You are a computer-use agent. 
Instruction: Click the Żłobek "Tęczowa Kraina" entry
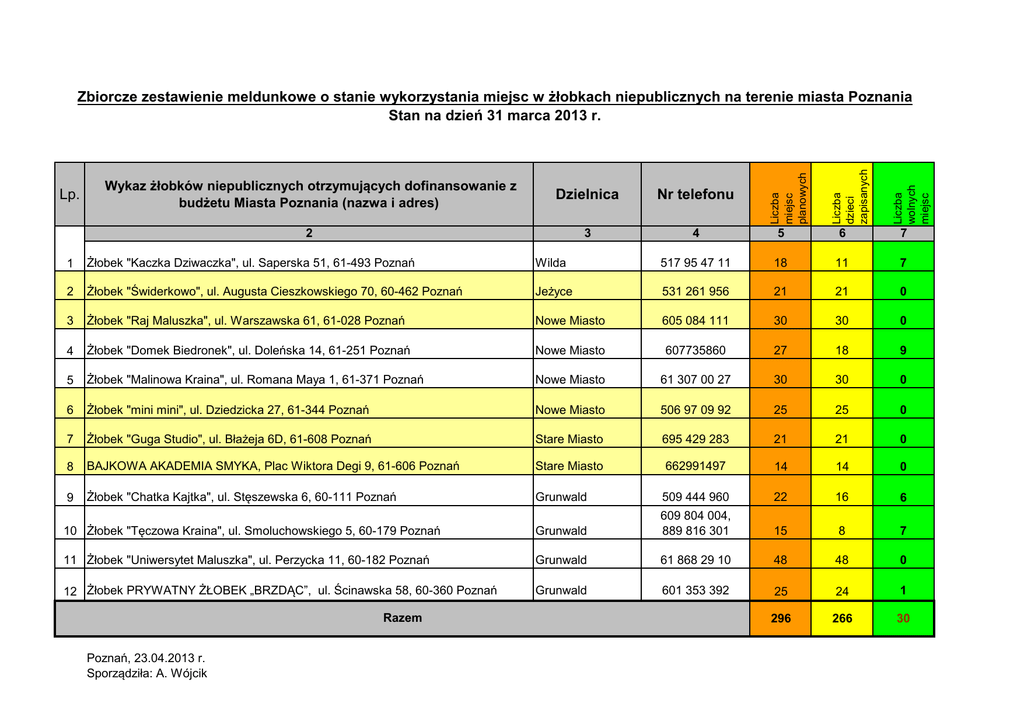click(x=264, y=531)
